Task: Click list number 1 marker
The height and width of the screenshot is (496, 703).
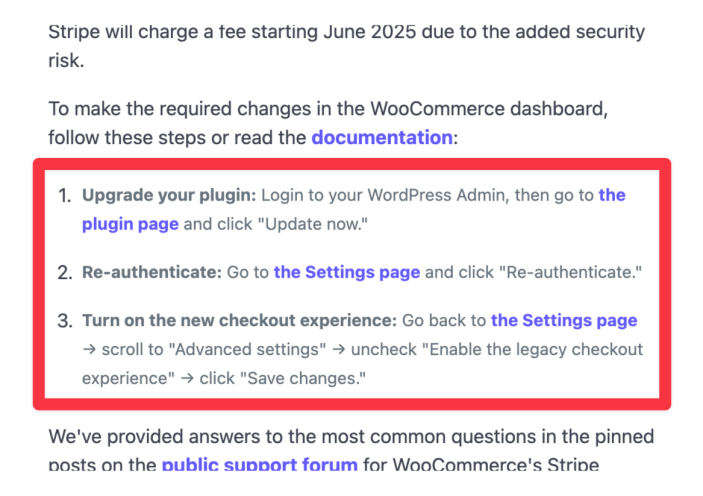Action: pos(64,195)
